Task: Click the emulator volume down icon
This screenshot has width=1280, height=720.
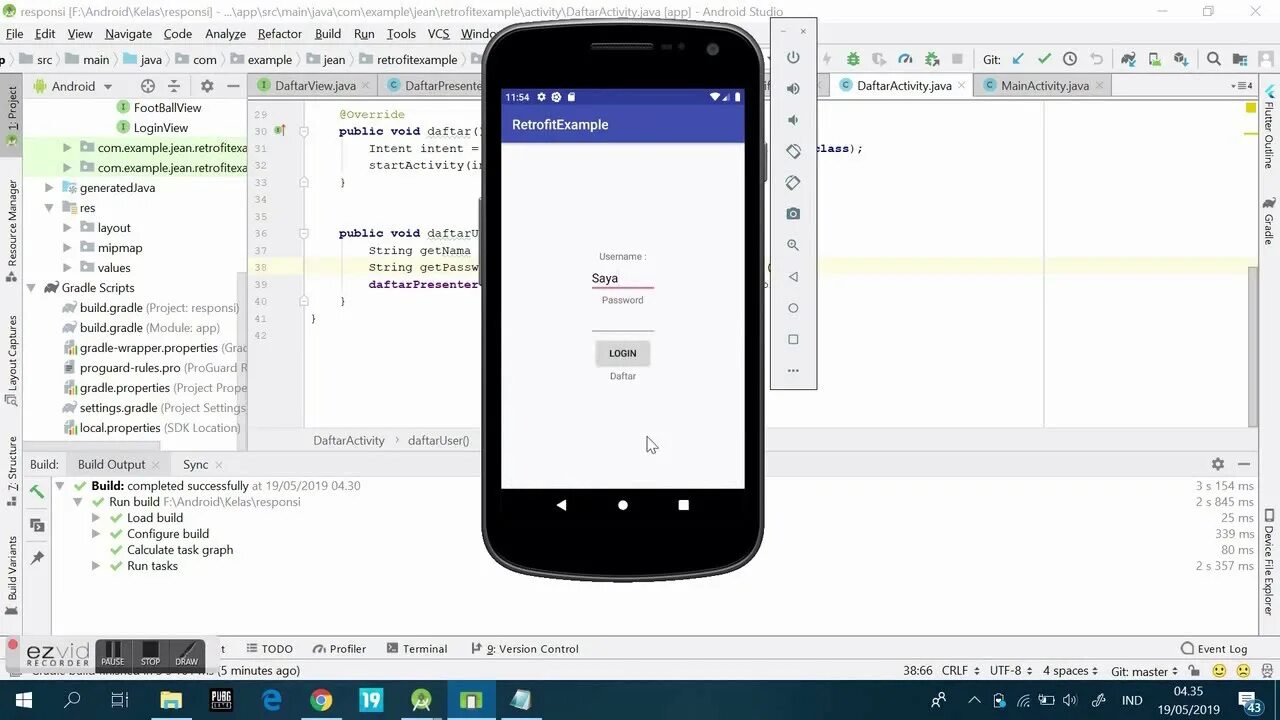Action: pyautogui.click(x=793, y=120)
